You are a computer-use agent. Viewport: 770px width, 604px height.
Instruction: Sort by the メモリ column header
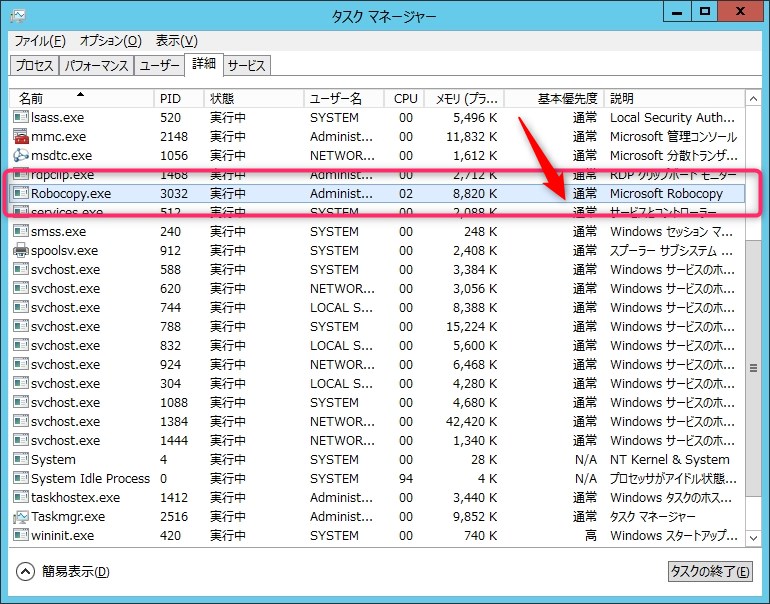(x=464, y=99)
